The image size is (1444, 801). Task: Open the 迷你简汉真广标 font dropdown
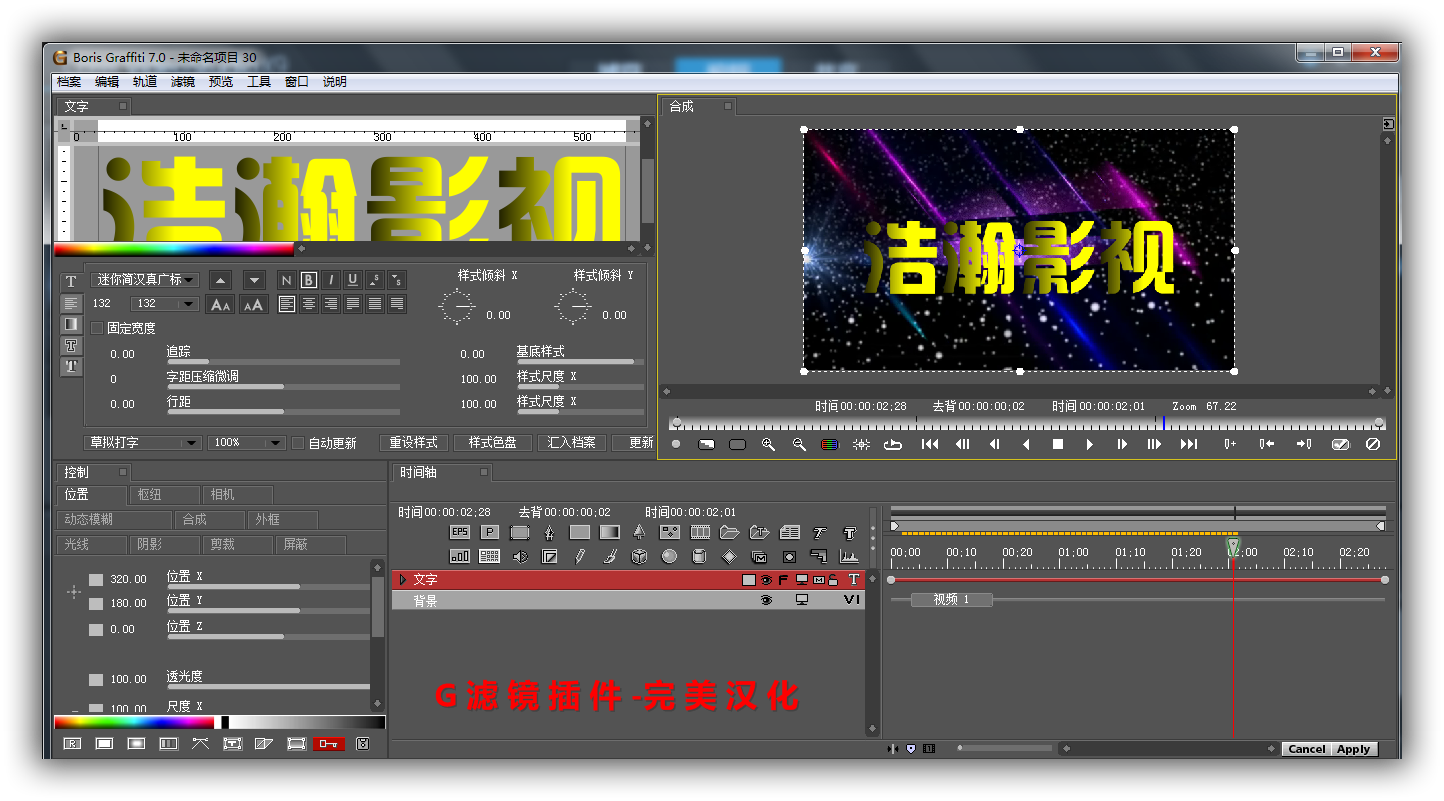click(x=146, y=280)
